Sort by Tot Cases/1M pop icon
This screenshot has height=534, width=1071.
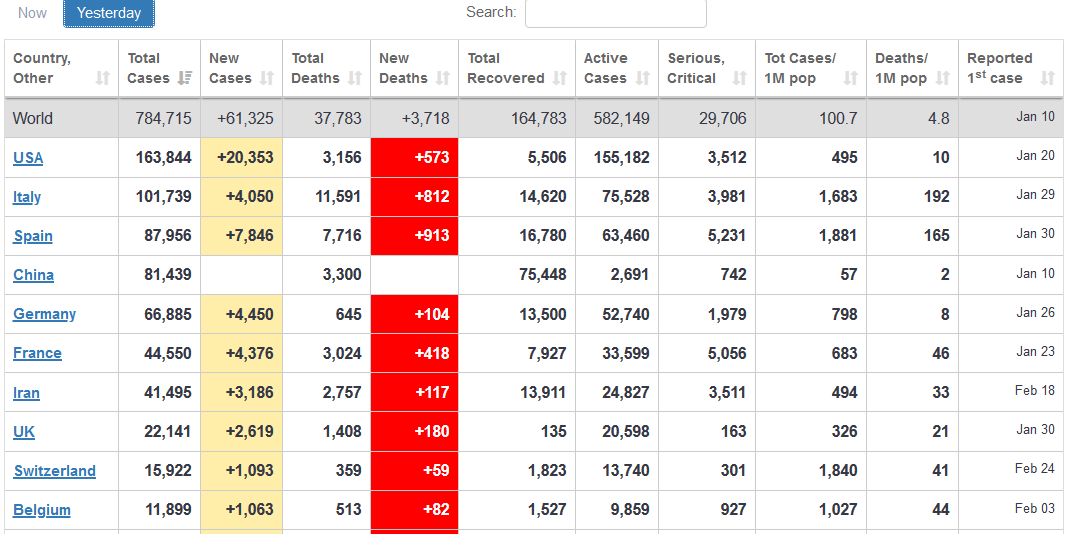pos(850,79)
